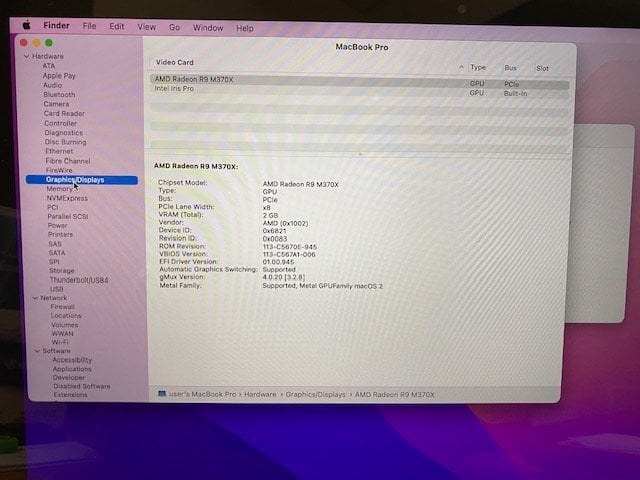Select Power in the sidebar
640x480 pixels.
pyautogui.click(x=58, y=225)
